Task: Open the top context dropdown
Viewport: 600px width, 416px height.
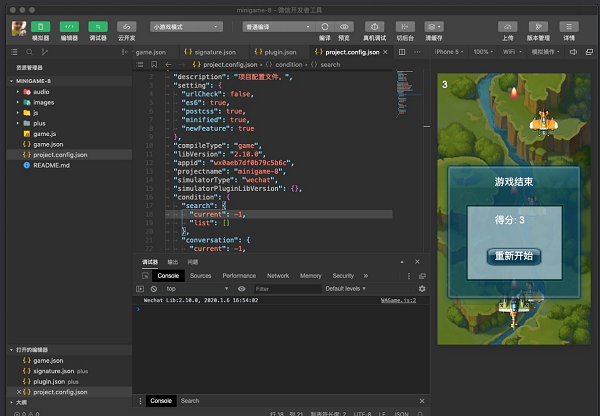Action: pyautogui.click(x=197, y=289)
